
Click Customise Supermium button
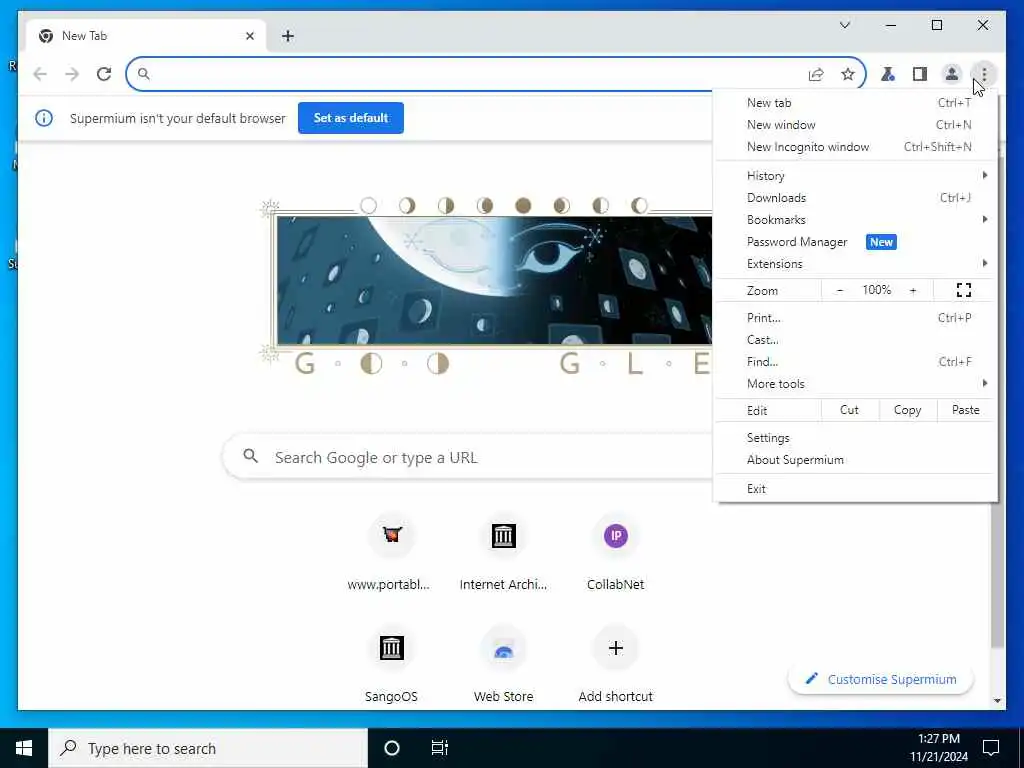coord(881,679)
